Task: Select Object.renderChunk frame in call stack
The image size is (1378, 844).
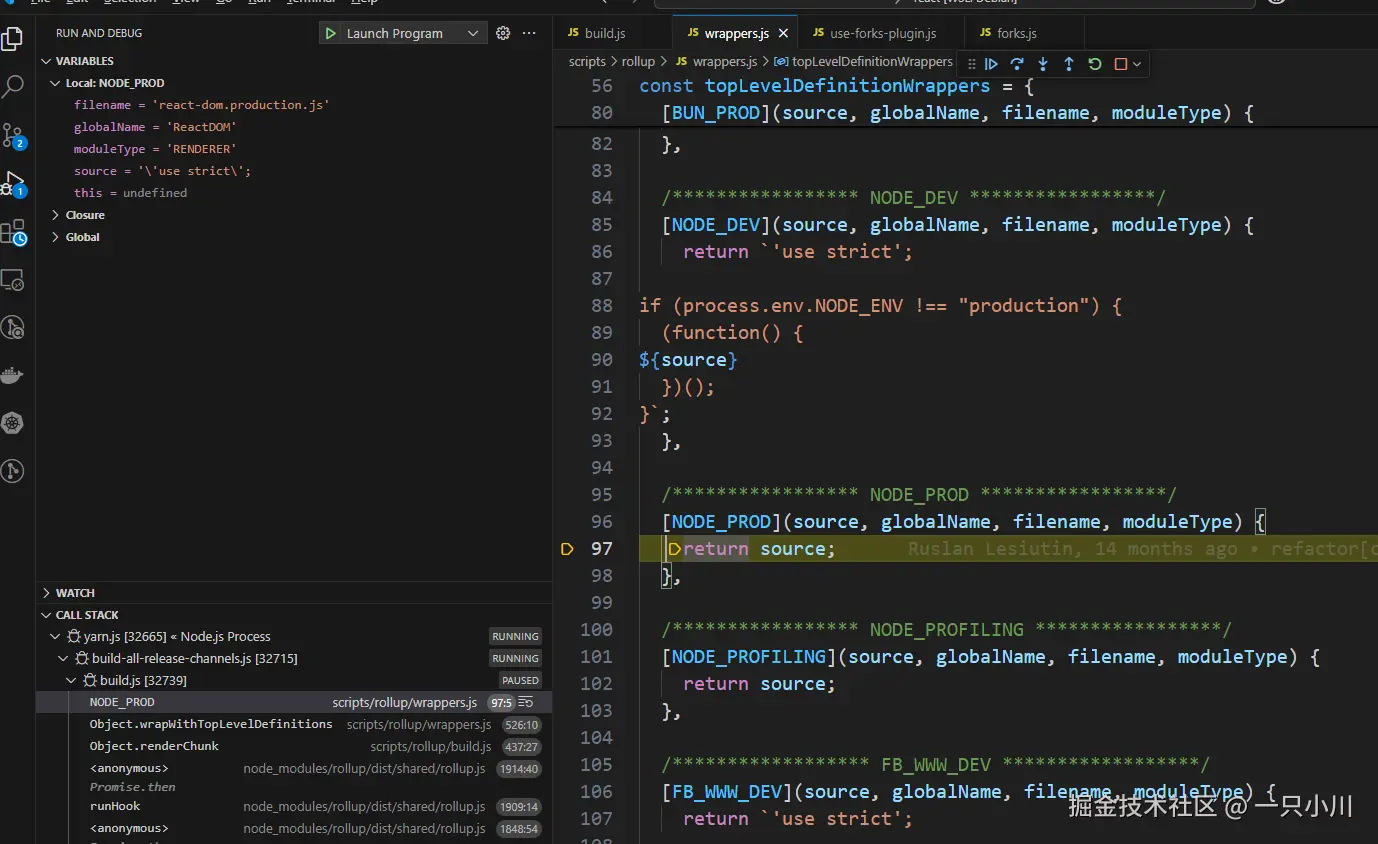Action: (x=154, y=746)
